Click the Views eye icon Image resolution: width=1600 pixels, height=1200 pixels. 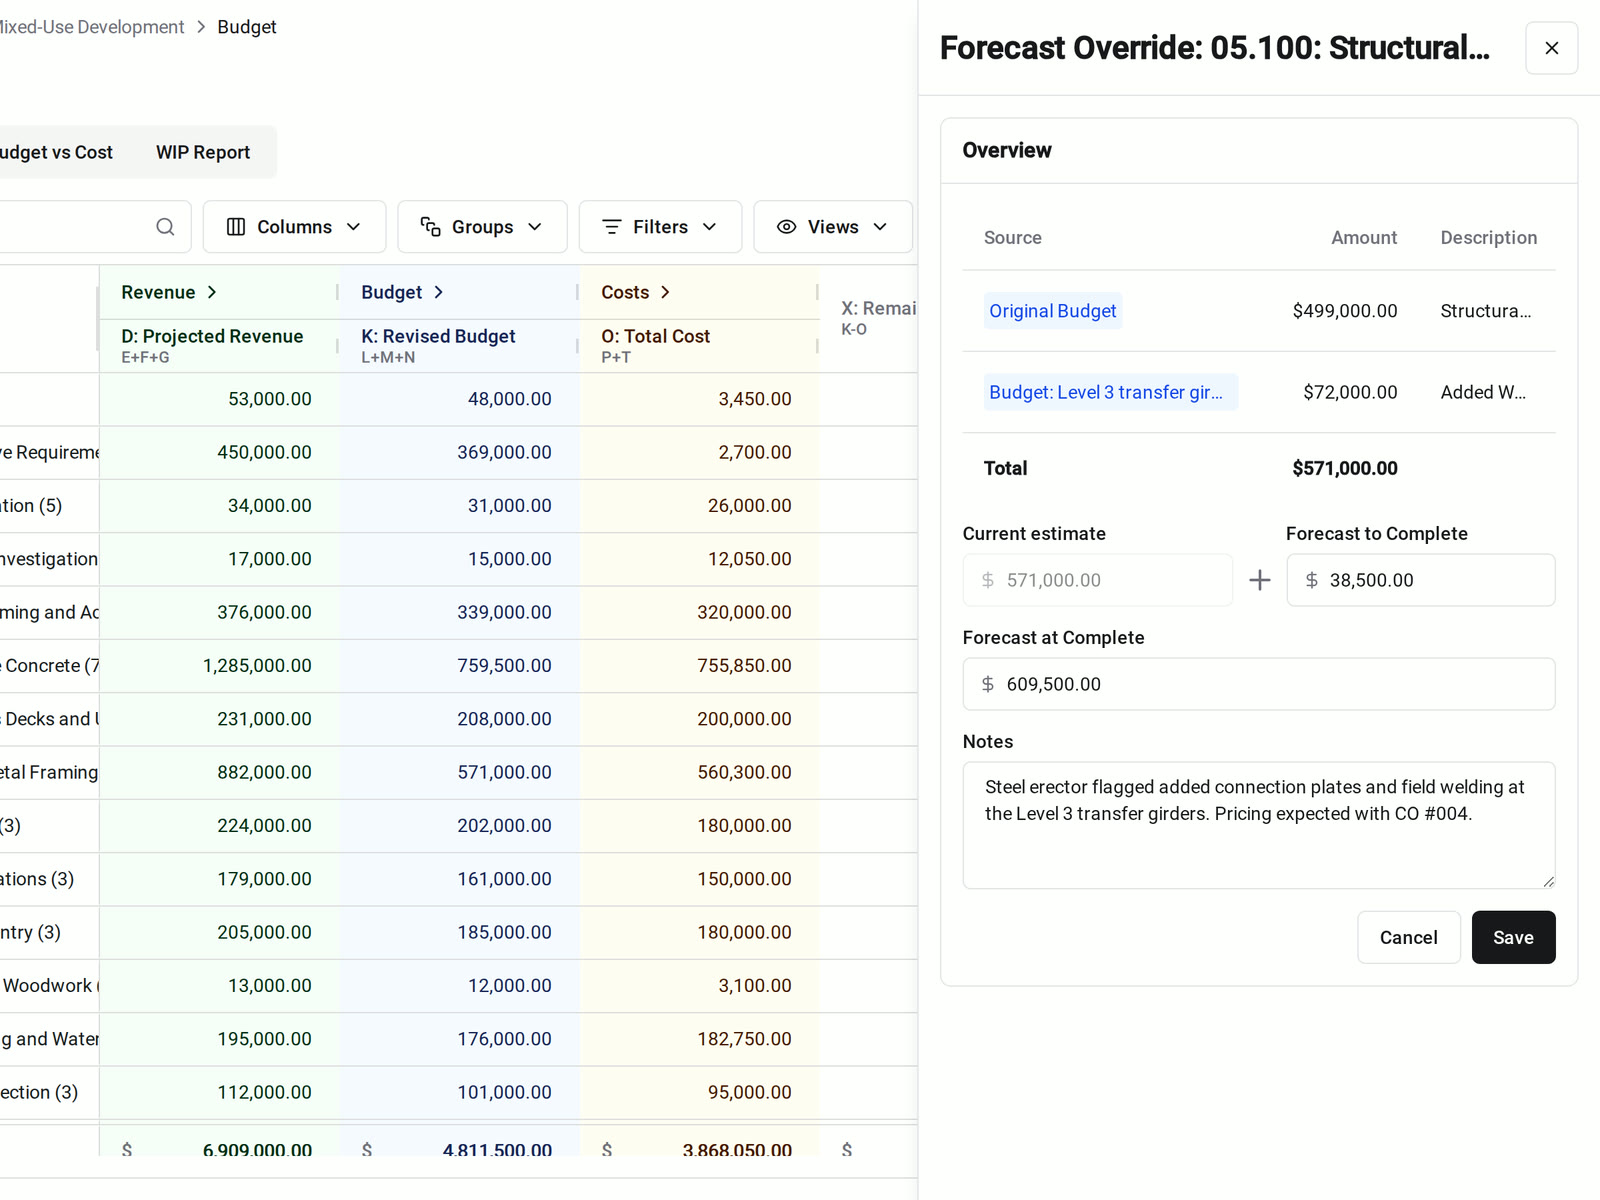pyautogui.click(x=787, y=227)
